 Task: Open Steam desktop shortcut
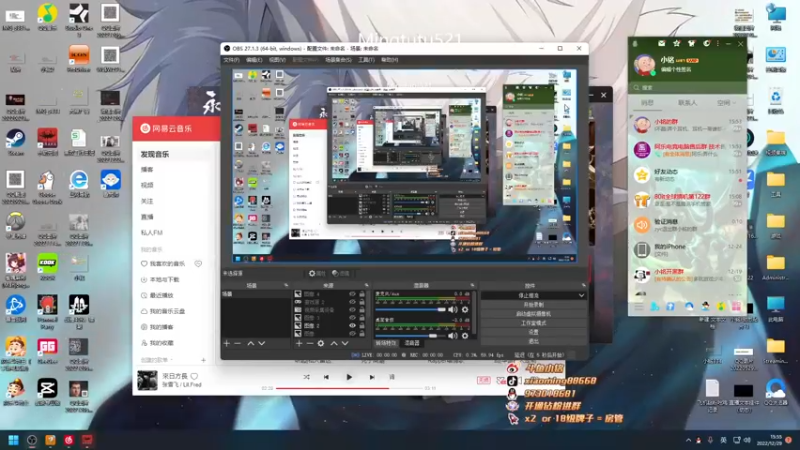coord(15,142)
